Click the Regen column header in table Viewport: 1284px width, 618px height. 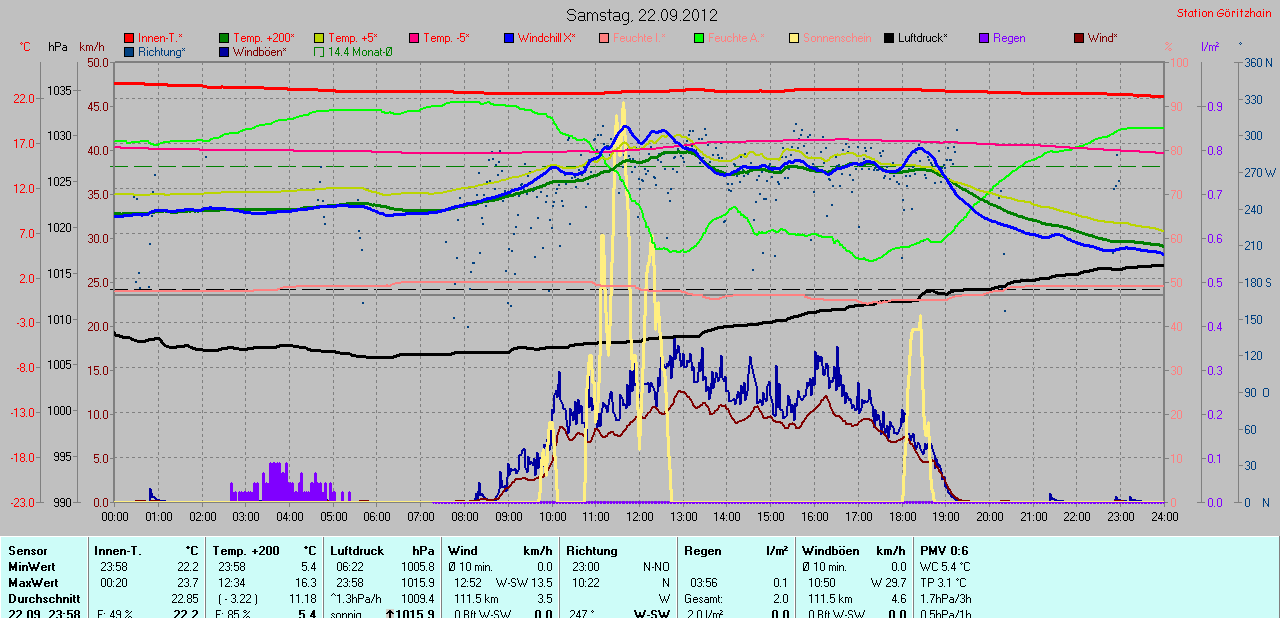point(702,551)
